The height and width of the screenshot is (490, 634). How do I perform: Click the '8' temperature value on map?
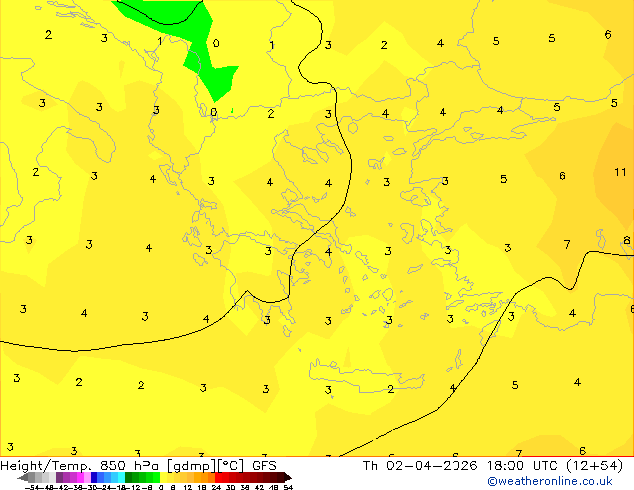627,240
